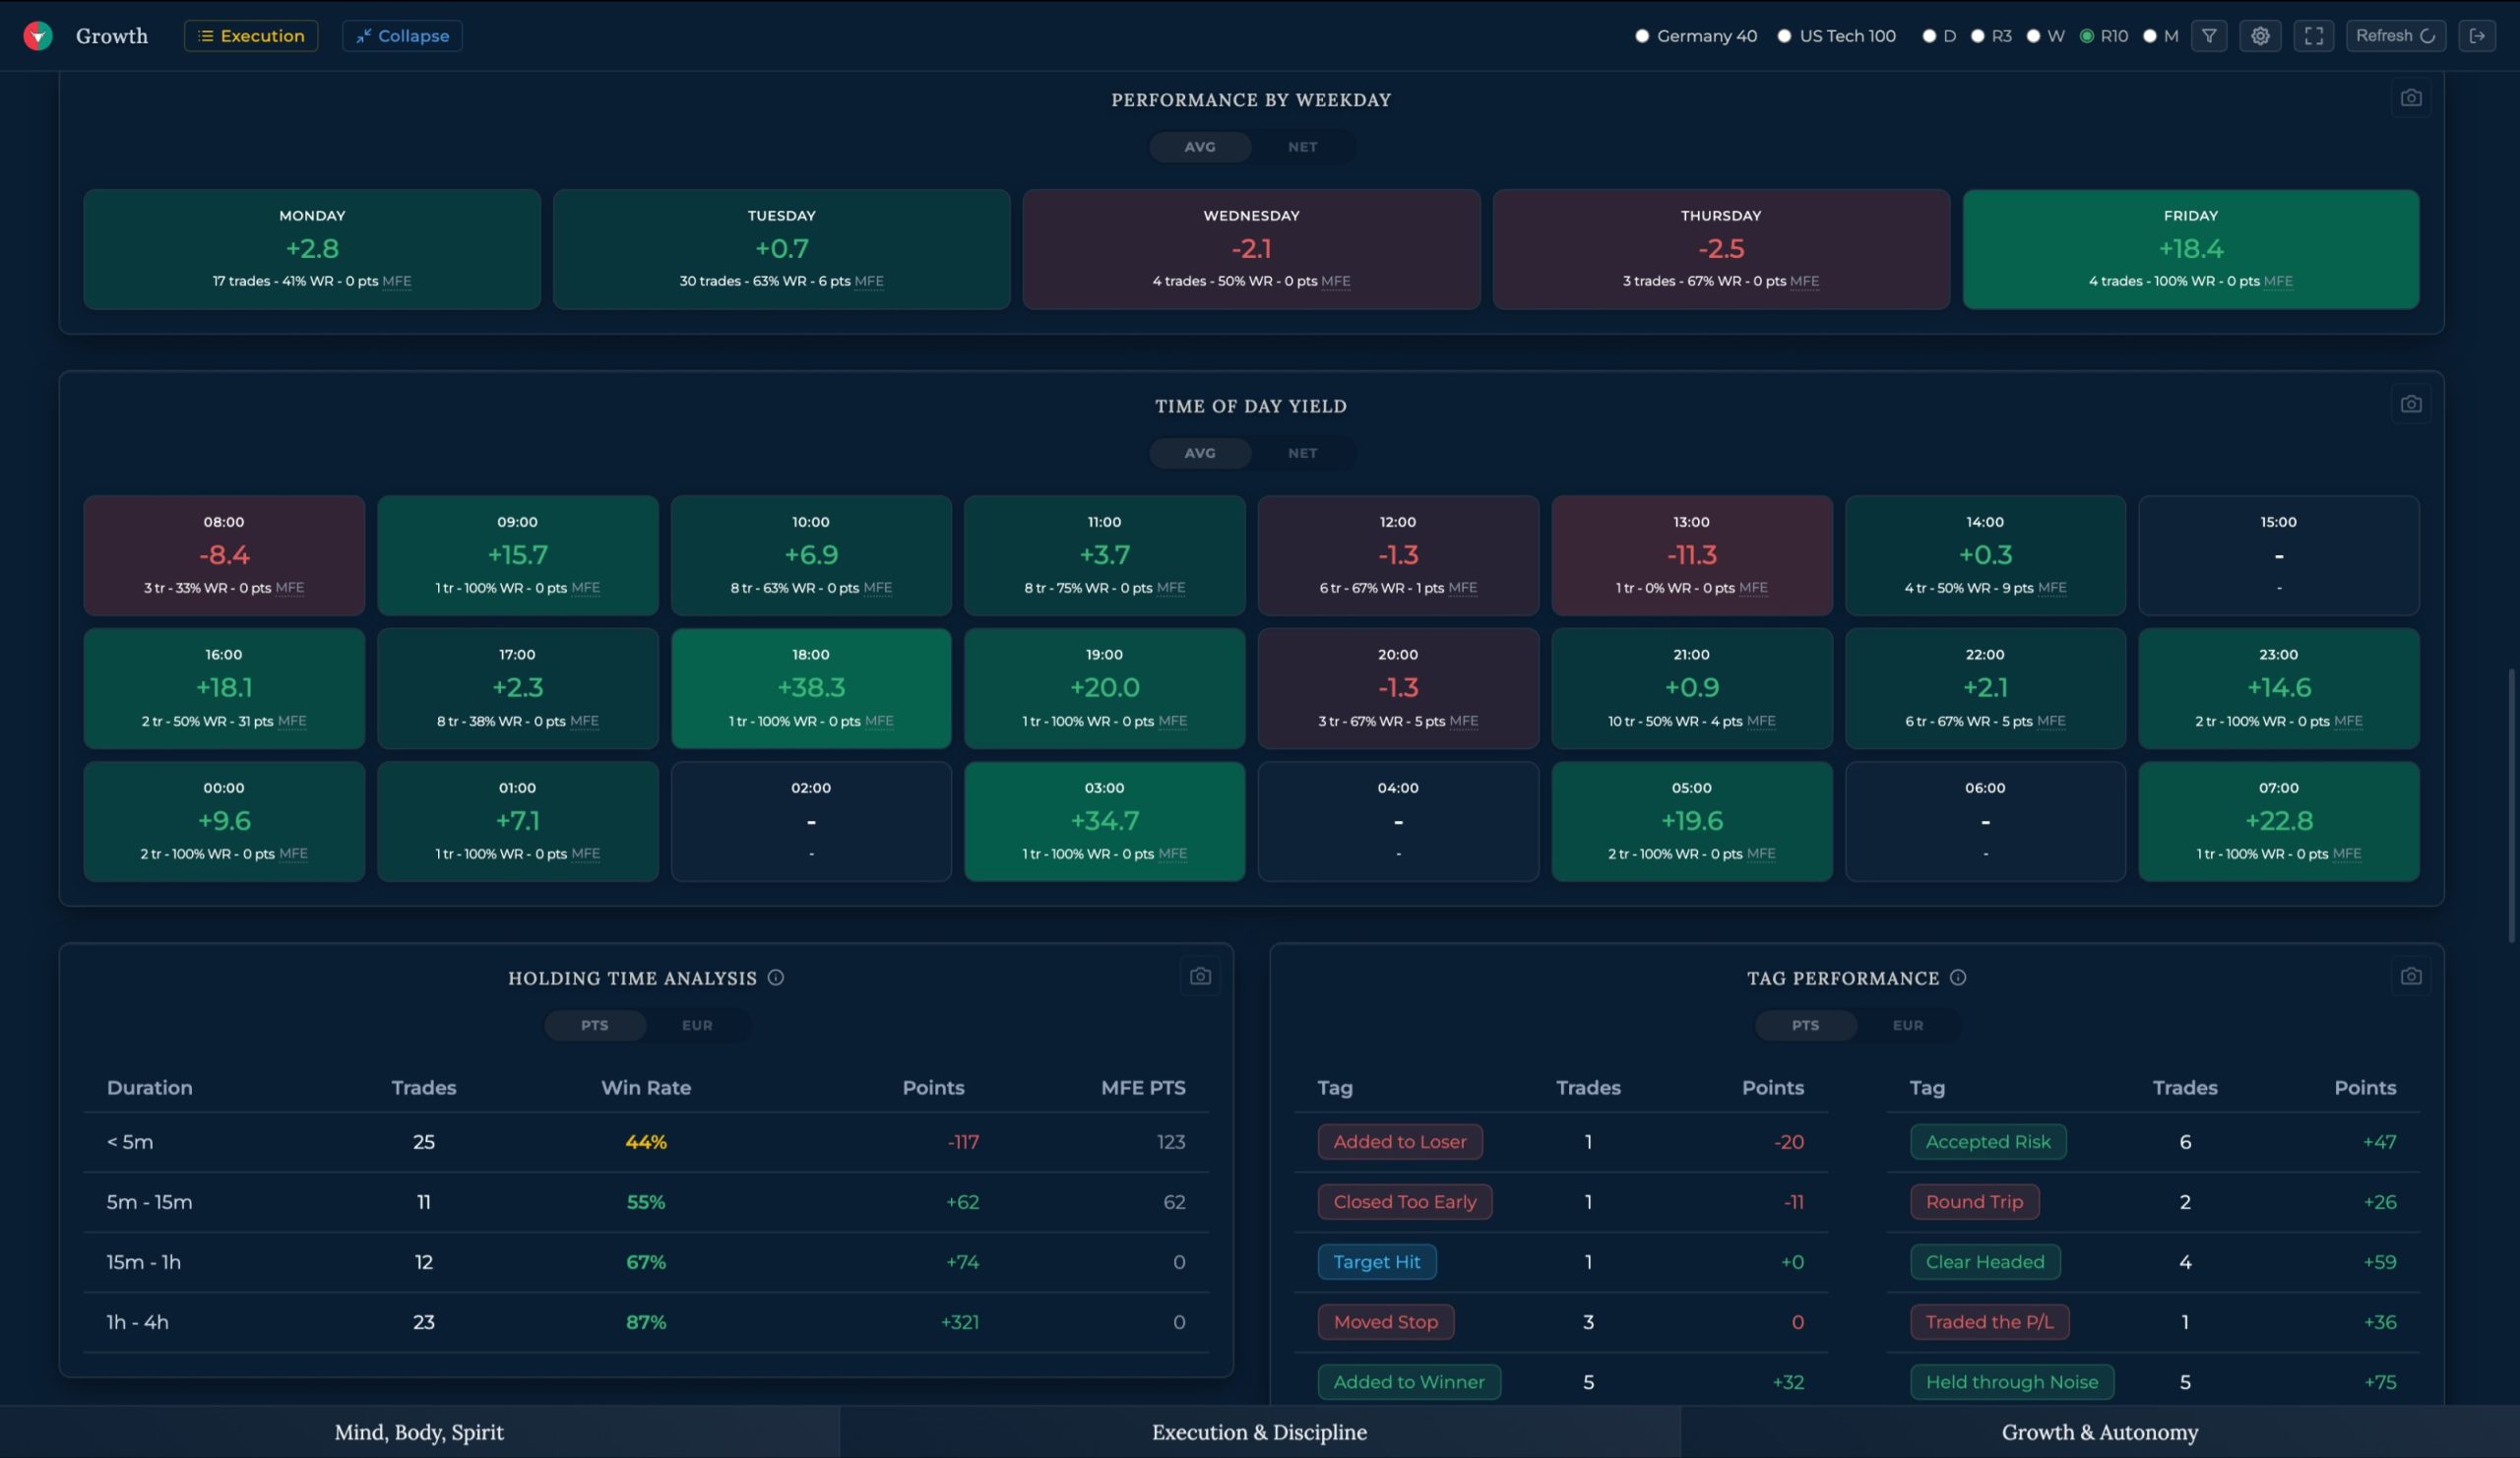Toggle fullscreen with the expand icon
The height and width of the screenshot is (1458, 2520).
[2313, 36]
